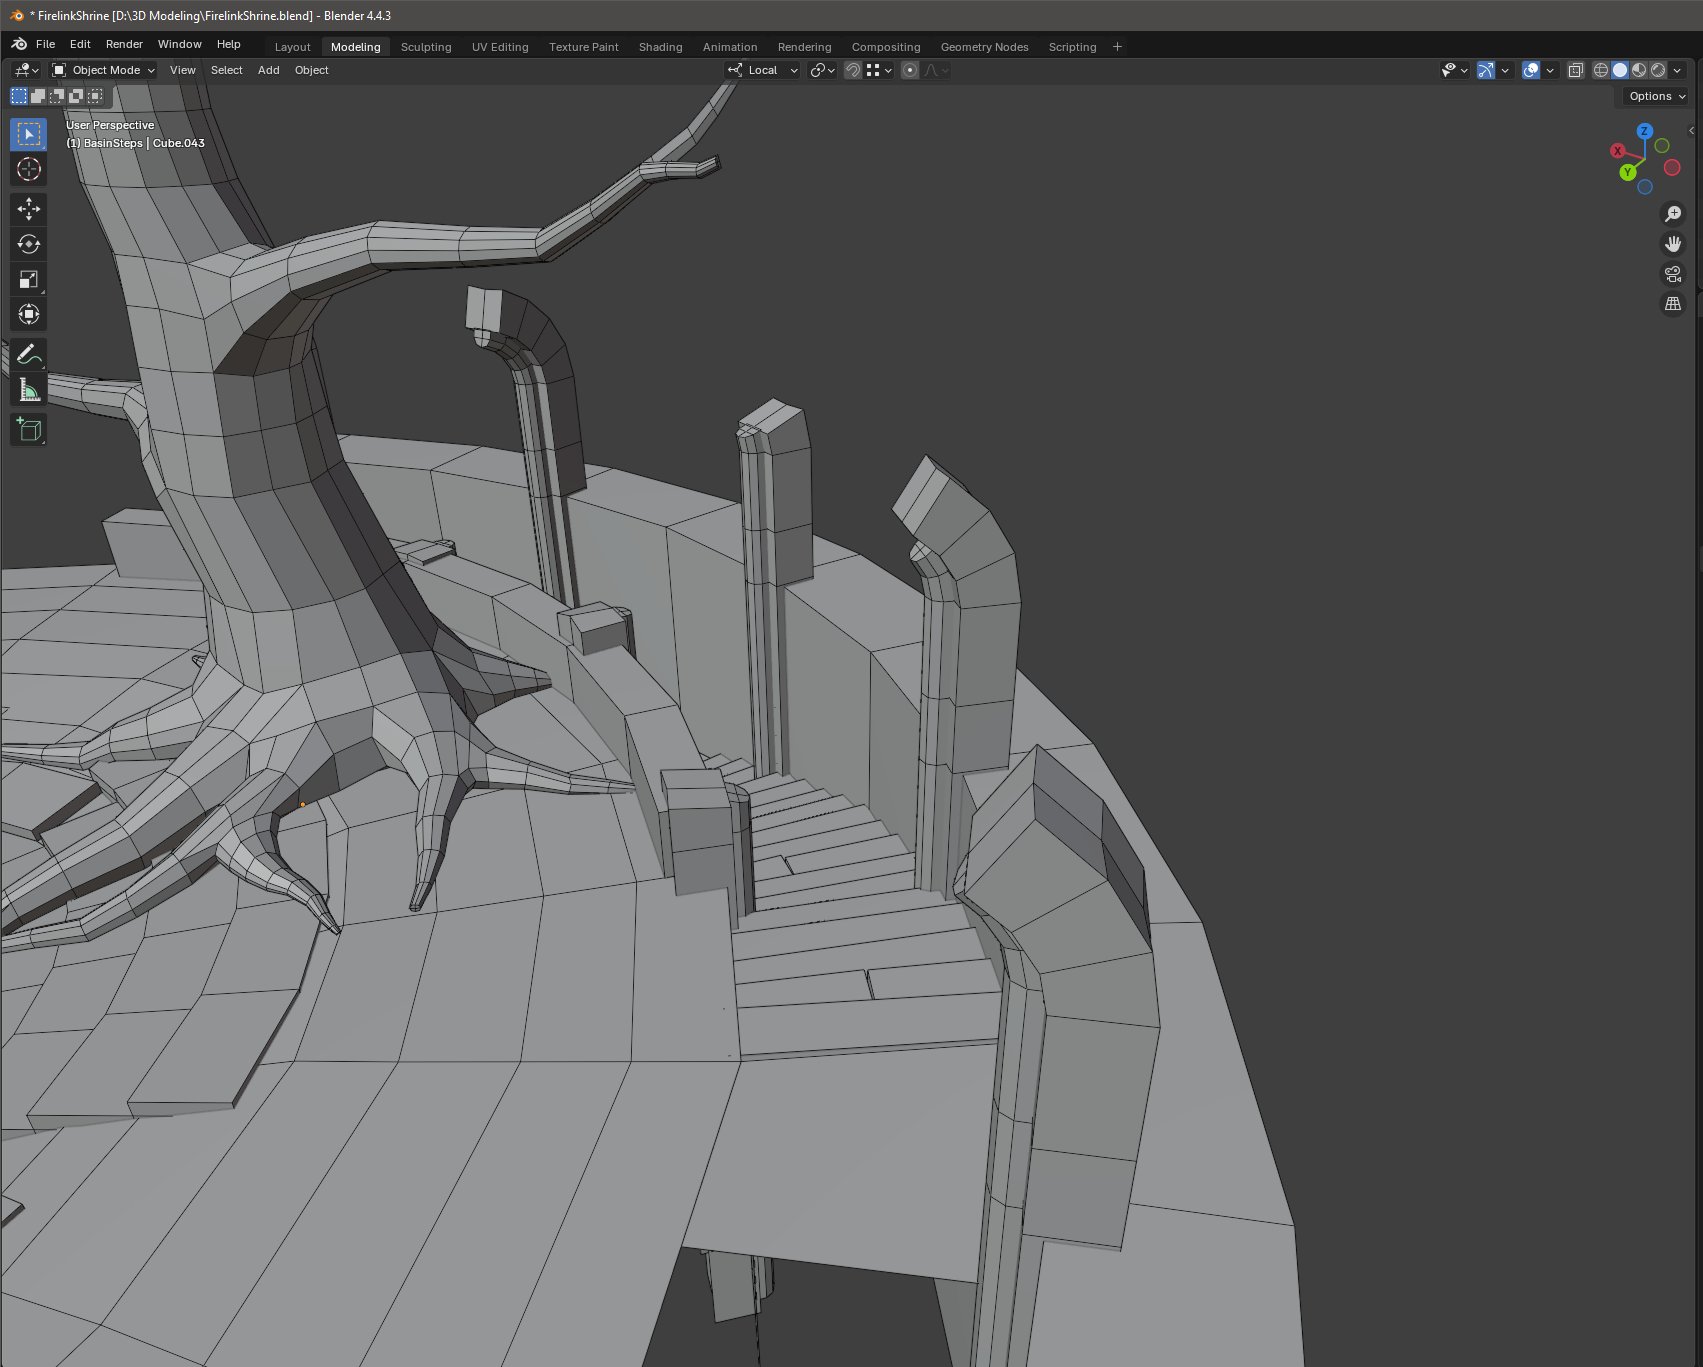Activate the Scale tool
The height and width of the screenshot is (1367, 1703).
(29, 280)
